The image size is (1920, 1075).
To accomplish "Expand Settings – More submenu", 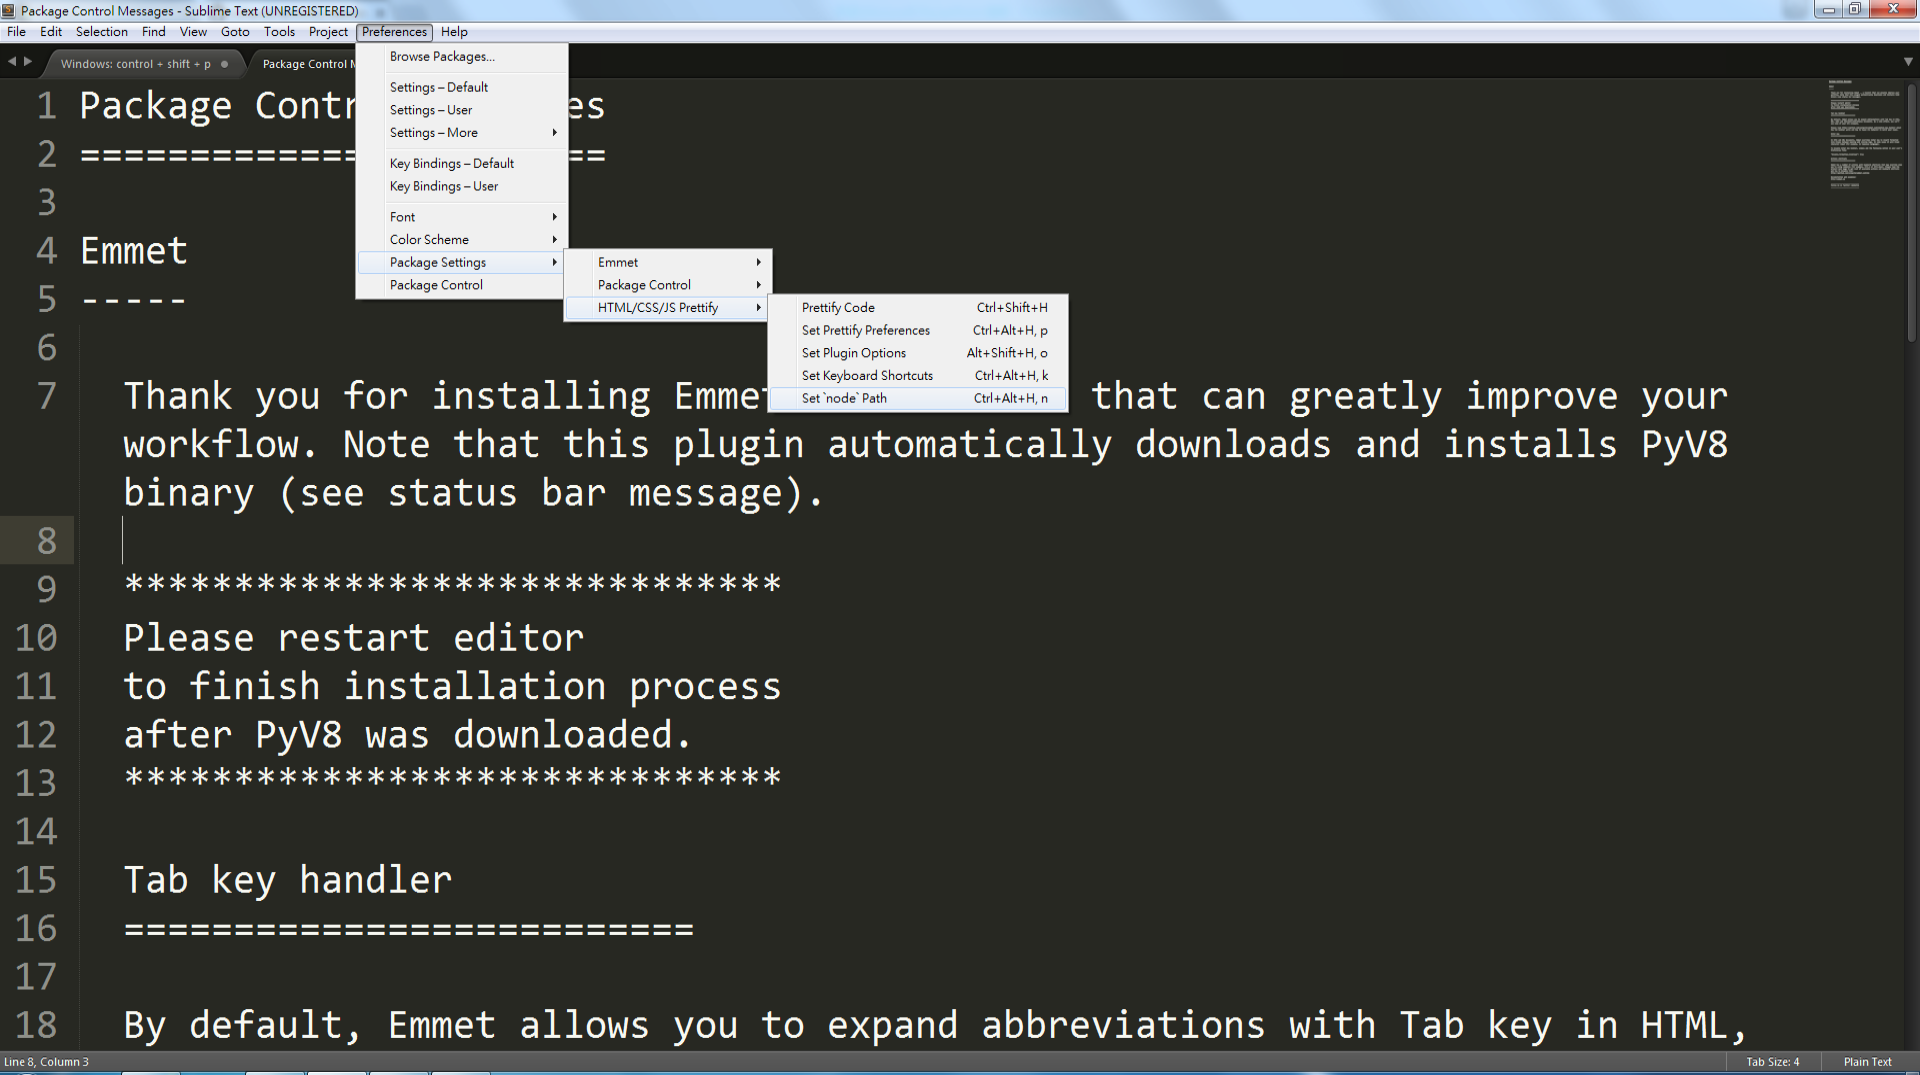I will click(x=462, y=133).
